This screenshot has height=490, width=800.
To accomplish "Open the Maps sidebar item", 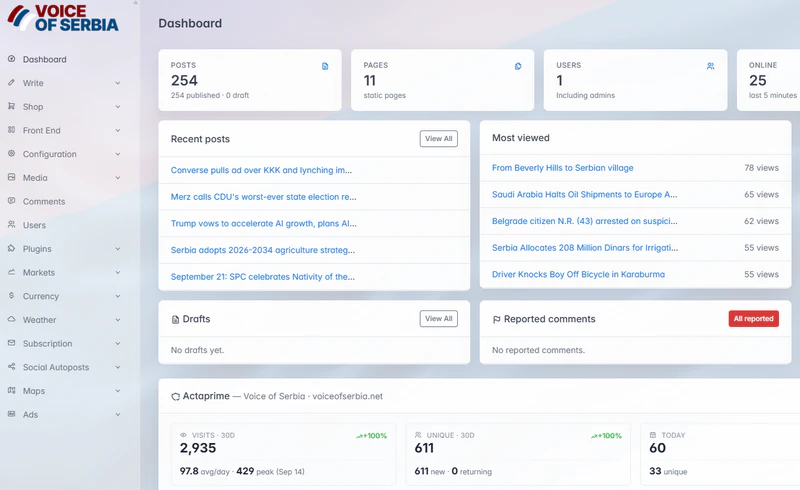I will (x=34, y=391).
